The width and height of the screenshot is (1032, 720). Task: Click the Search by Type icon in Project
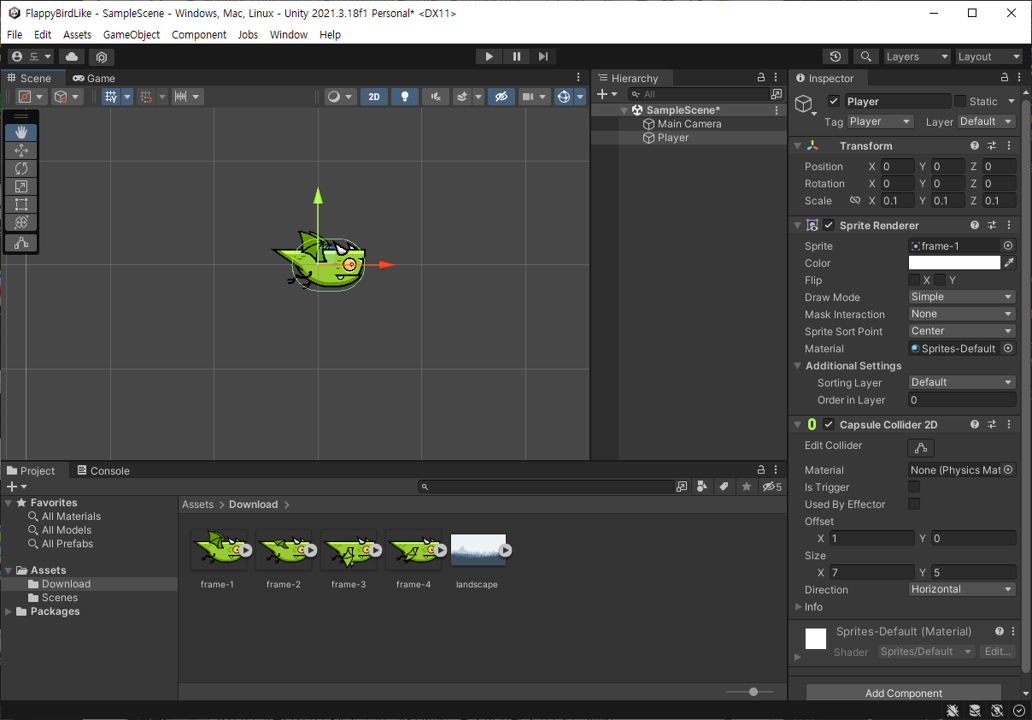point(702,486)
